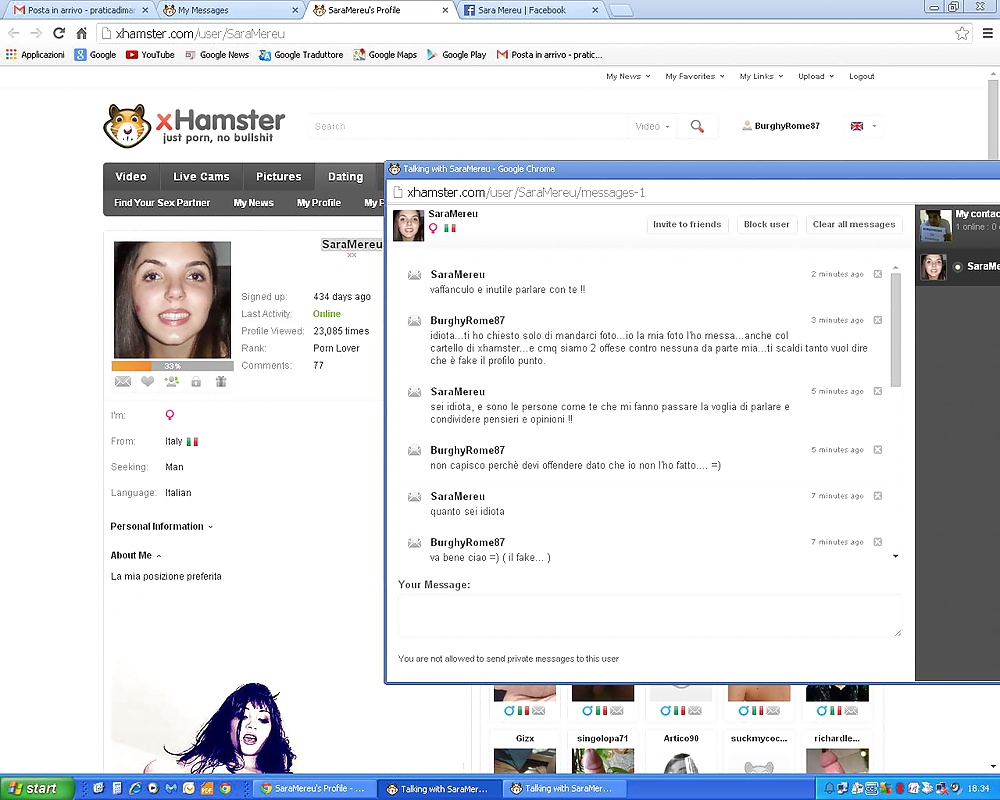Delete the top SaraMereu message with X
Screen dimensions: 1000x800
click(877, 274)
